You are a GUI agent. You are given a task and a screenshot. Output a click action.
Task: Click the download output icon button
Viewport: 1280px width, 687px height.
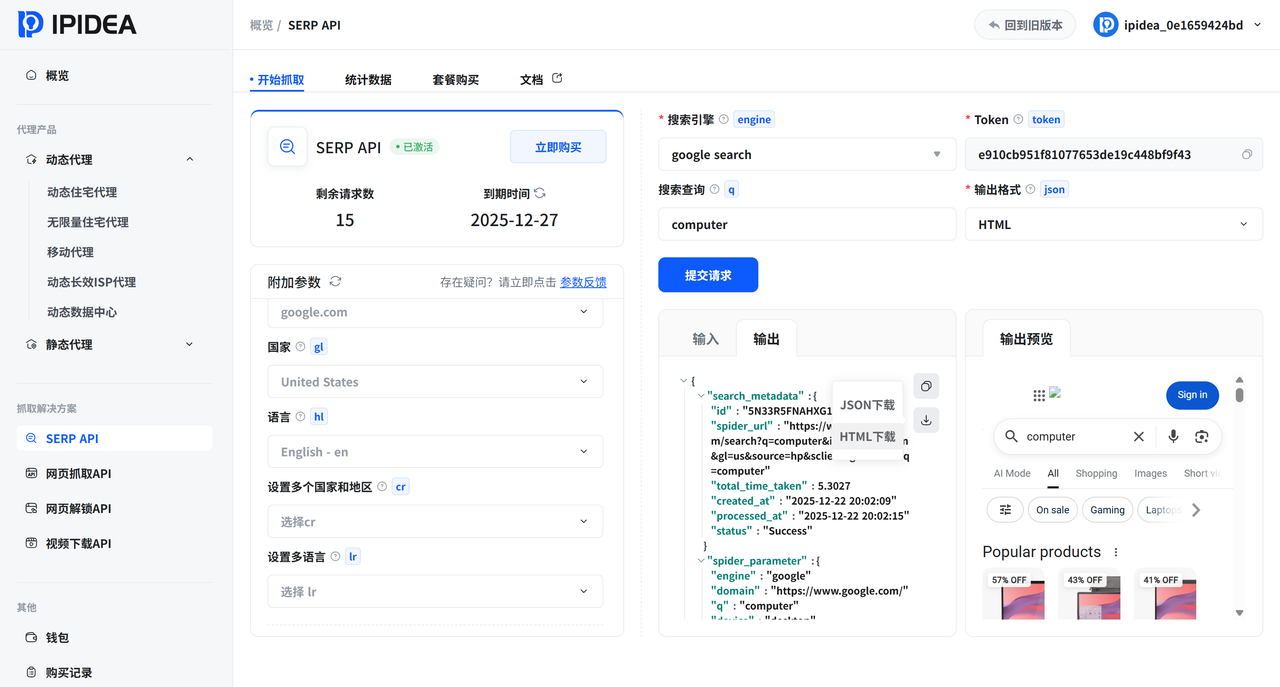pos(926,420)
